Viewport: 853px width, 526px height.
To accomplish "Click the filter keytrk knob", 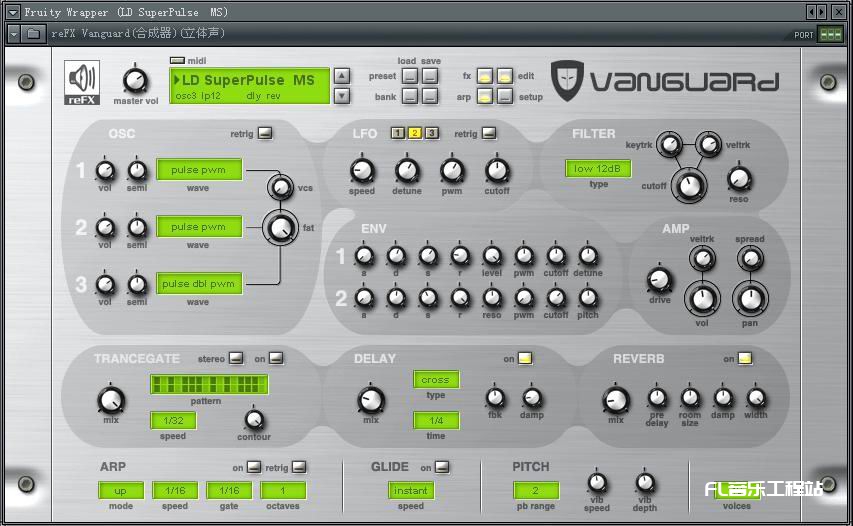I will click(x=669, y=145).
